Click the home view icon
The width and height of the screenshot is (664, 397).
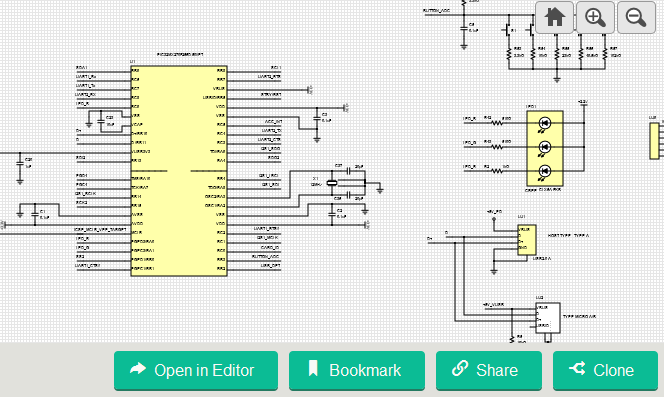554,17
